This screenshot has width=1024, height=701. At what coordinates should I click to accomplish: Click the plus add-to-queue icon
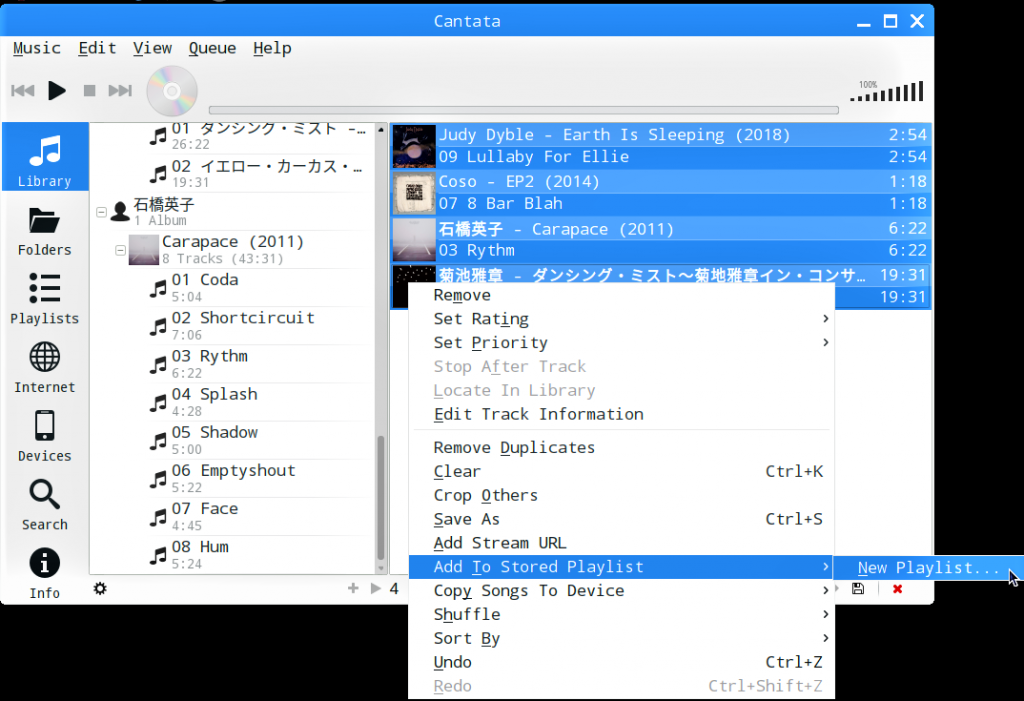pos(353,588)
